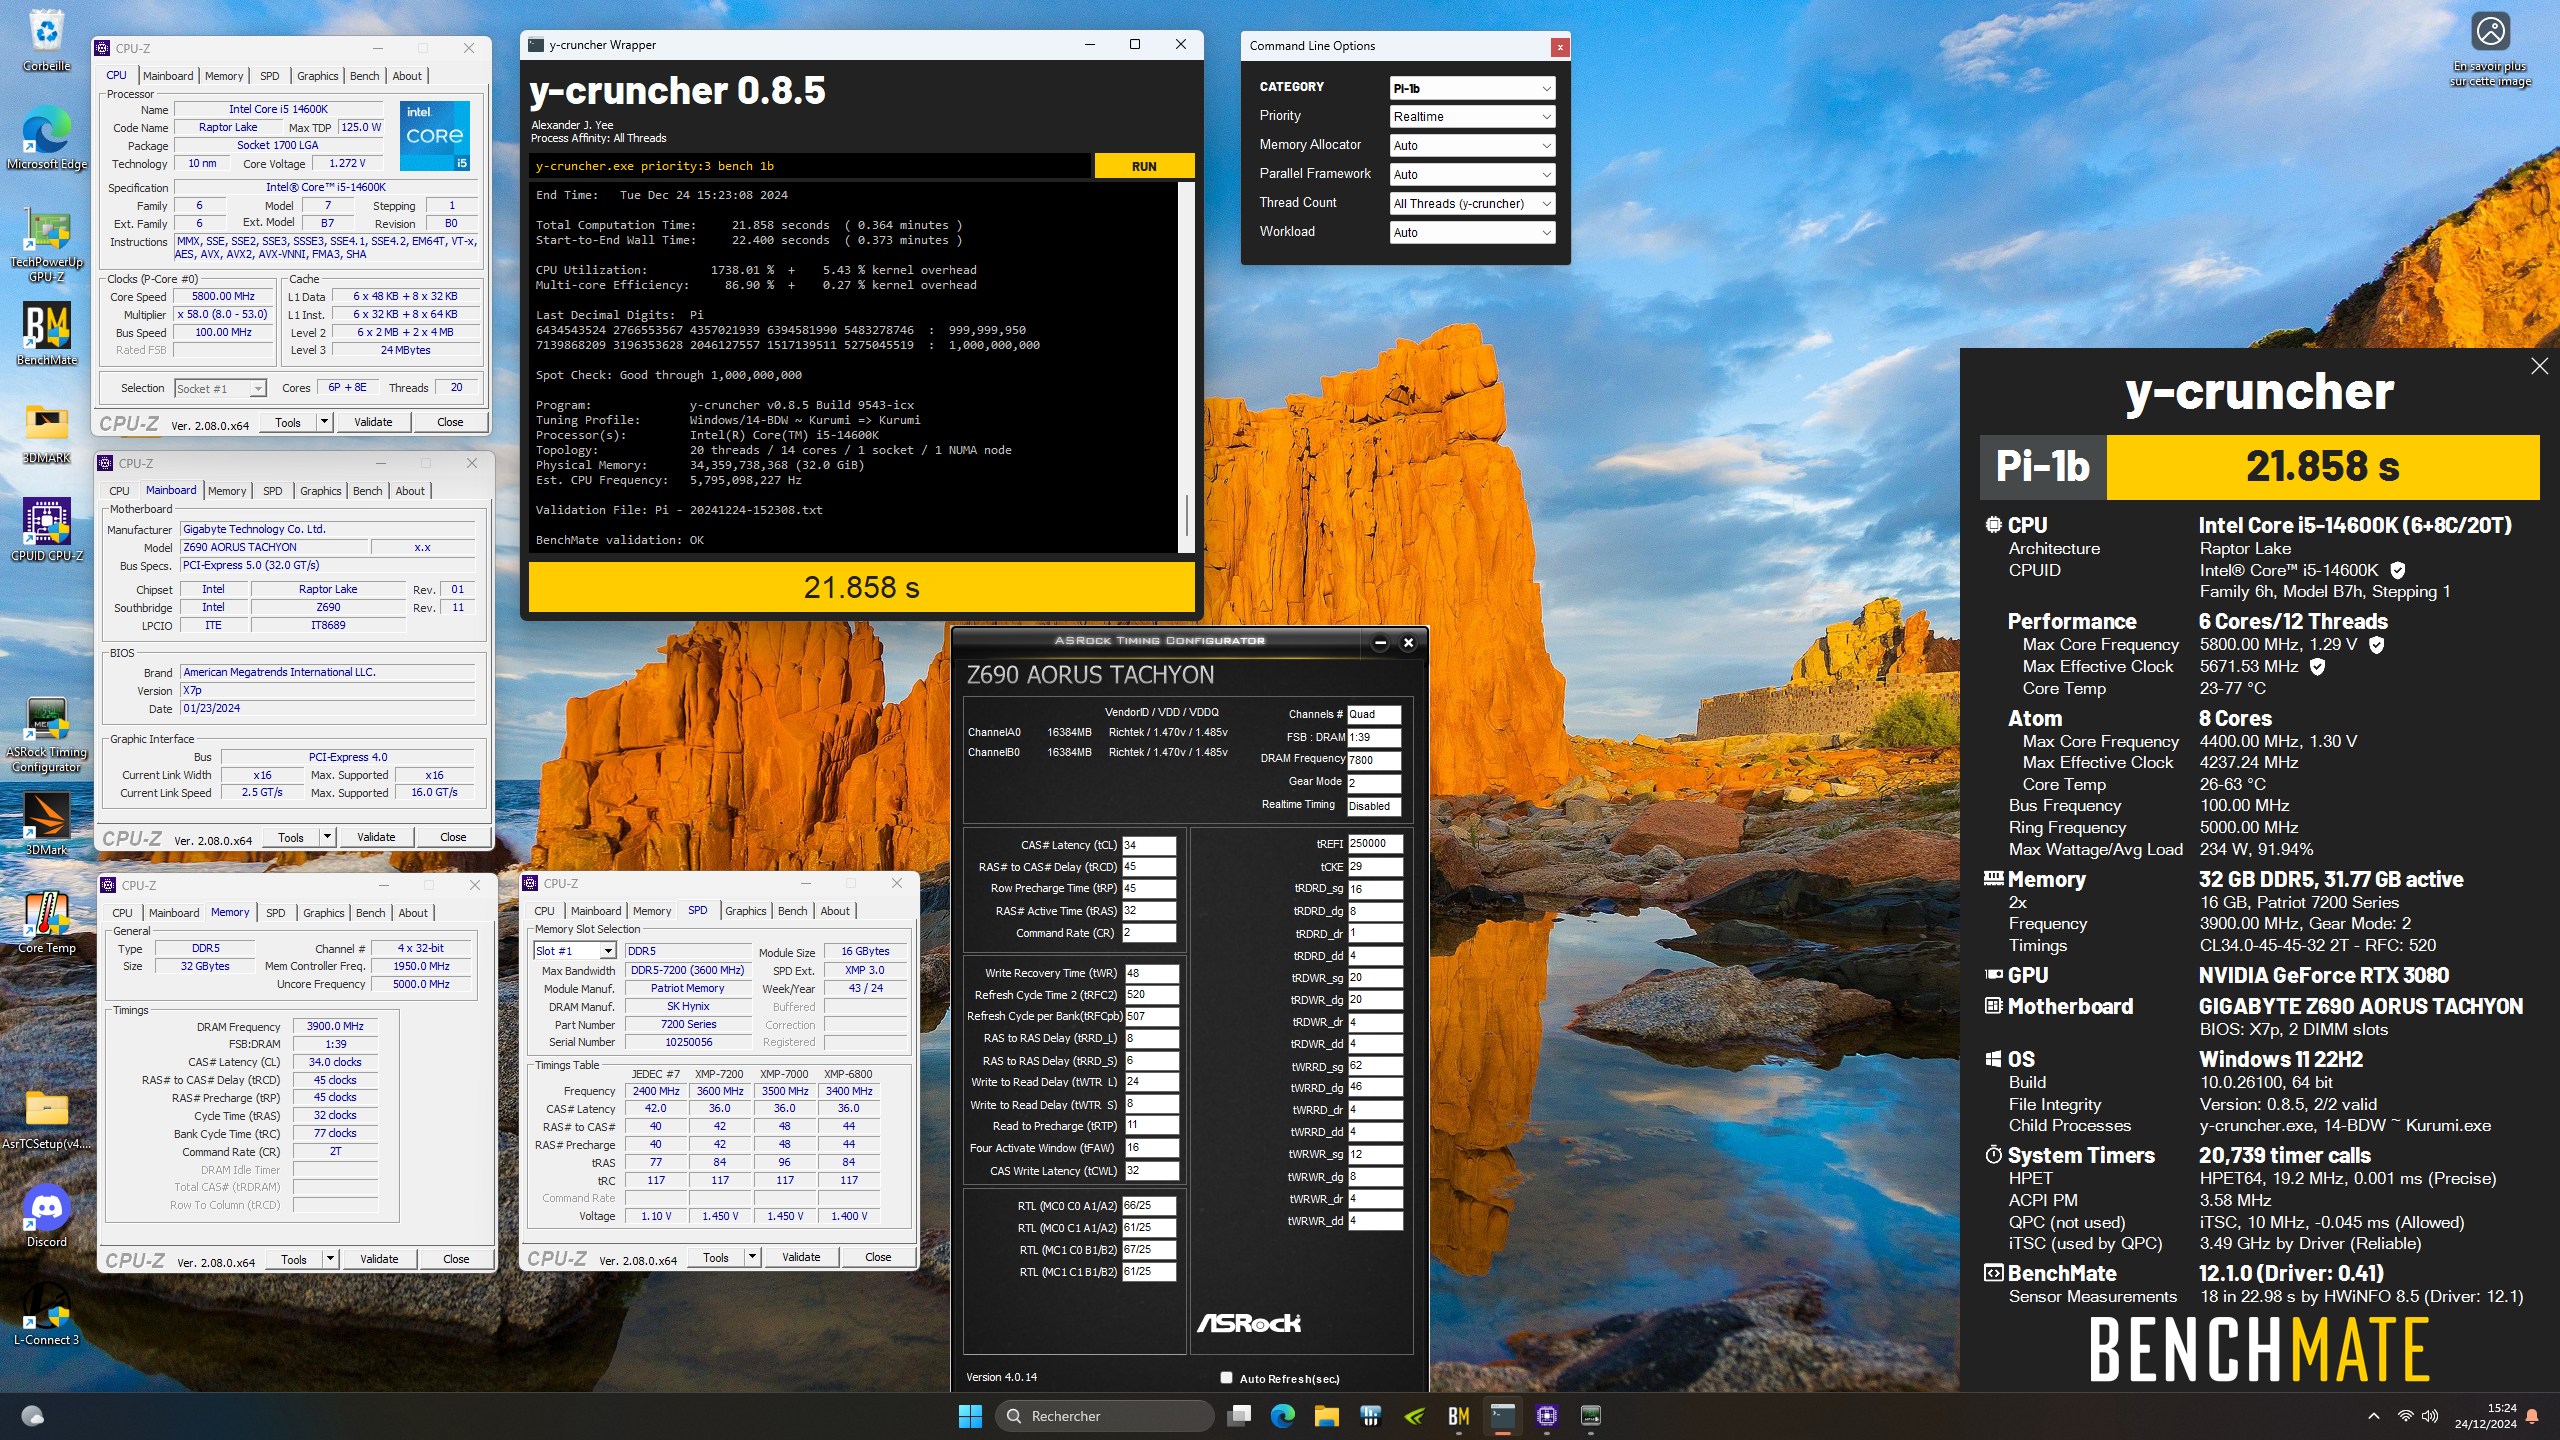The image size is (2560, 1440).
Task: Click Tools button in CPU-Z SPD window
Action: (716, 1257)
